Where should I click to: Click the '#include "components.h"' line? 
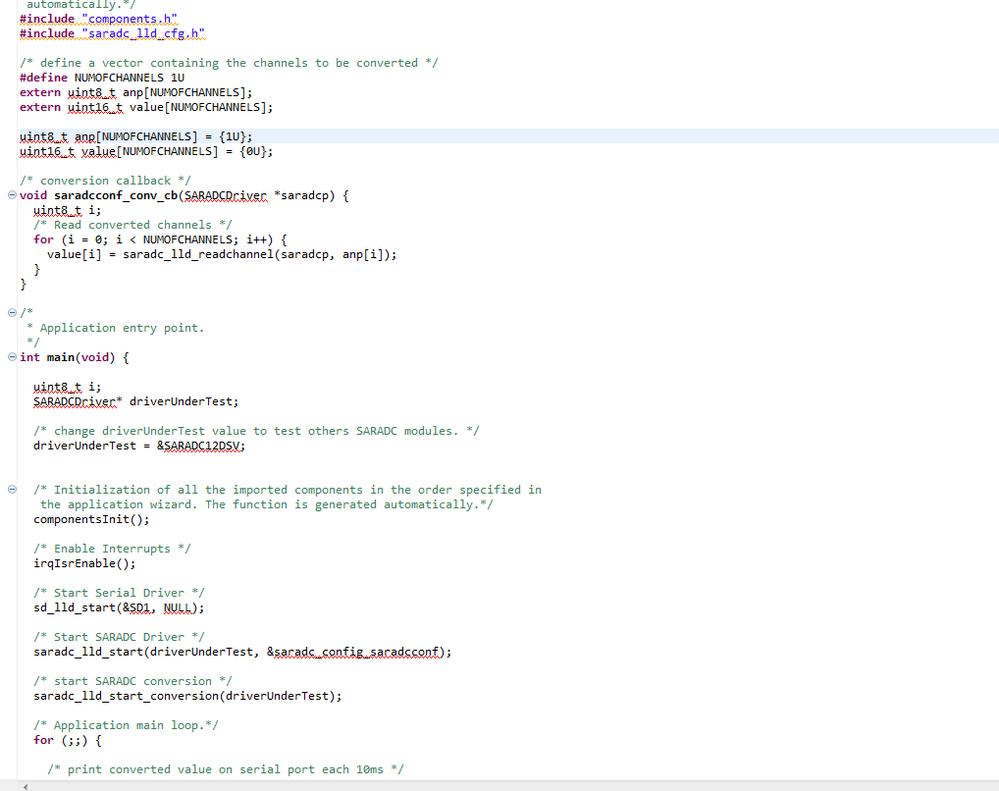(x=99, y=19)
